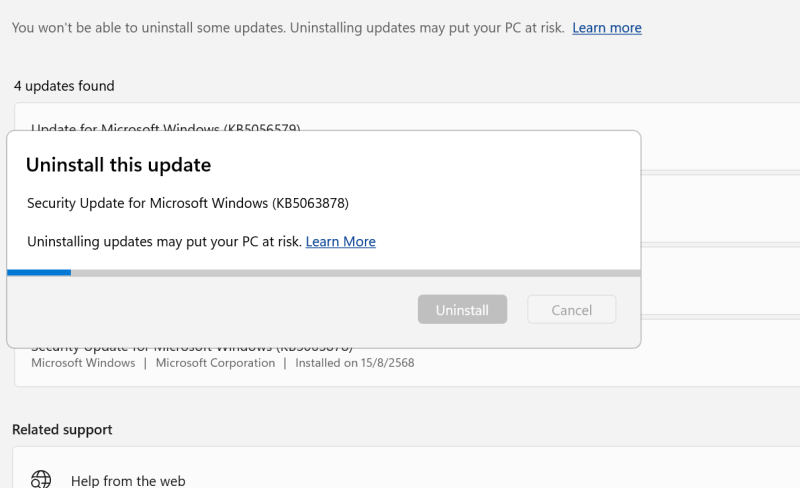
Task: Click the Related support heading
Action: (62, 430)
